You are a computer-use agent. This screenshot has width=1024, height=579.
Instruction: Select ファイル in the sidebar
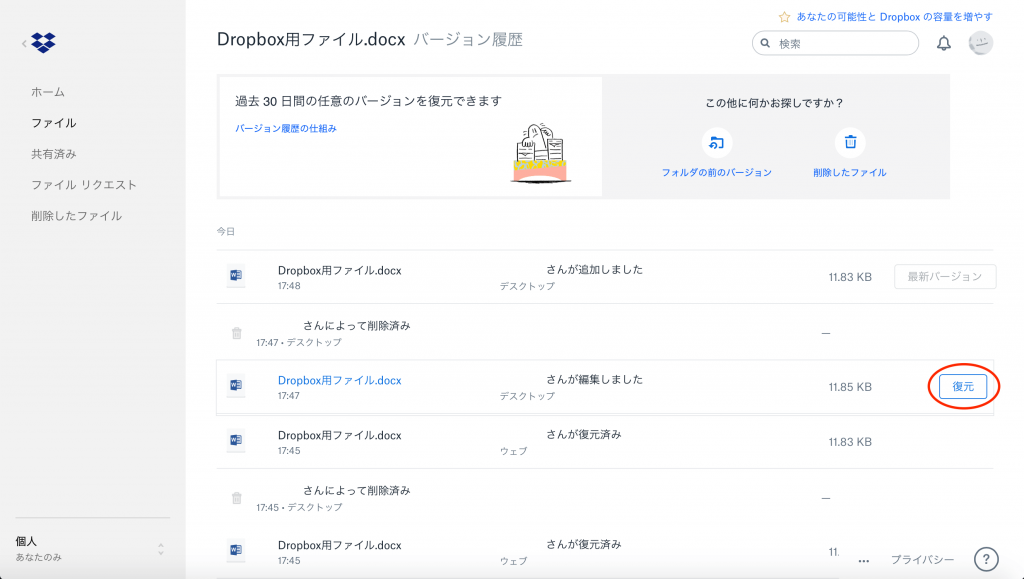coord(54,123)
